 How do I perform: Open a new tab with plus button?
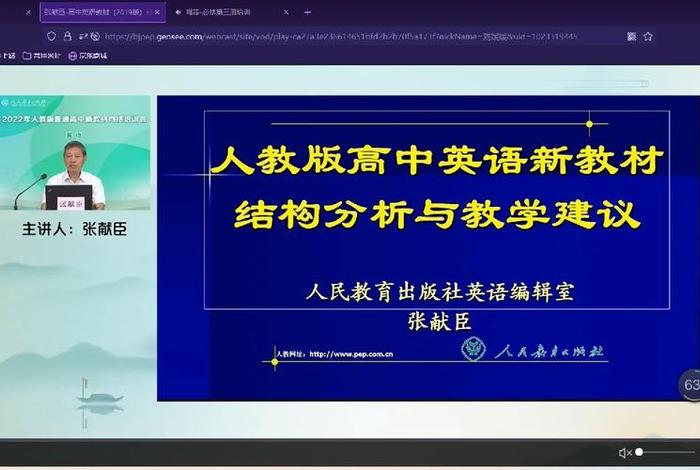coord(307,12)
